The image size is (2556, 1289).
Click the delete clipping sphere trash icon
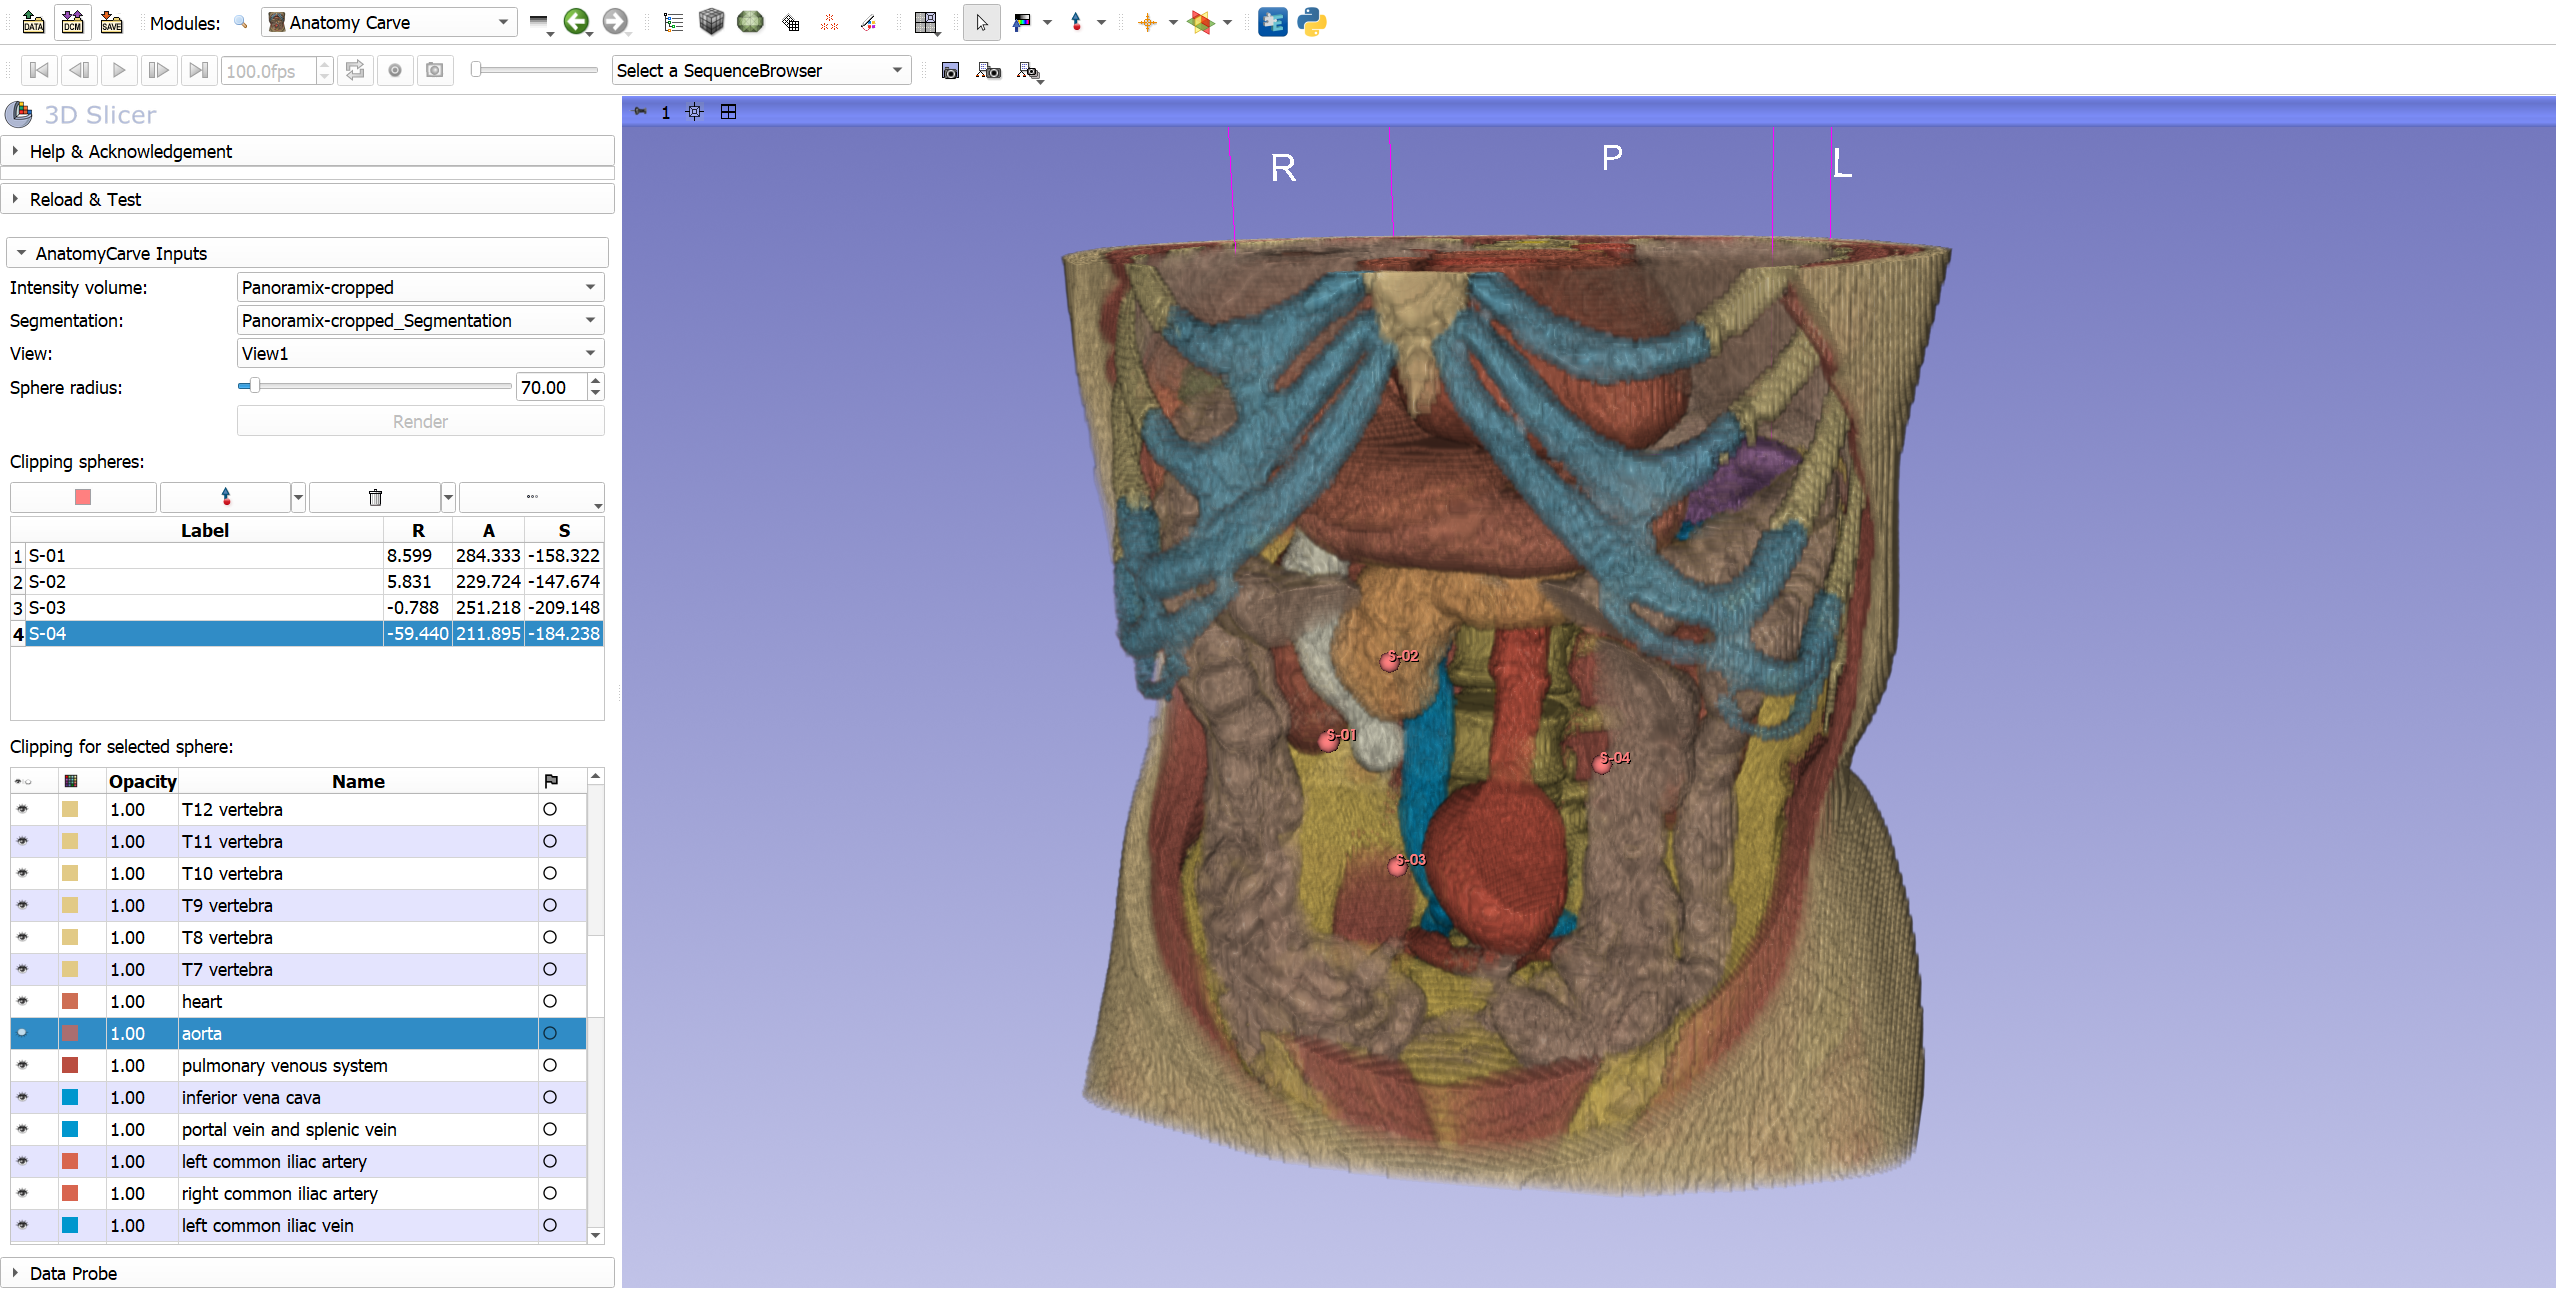(375, 497)
